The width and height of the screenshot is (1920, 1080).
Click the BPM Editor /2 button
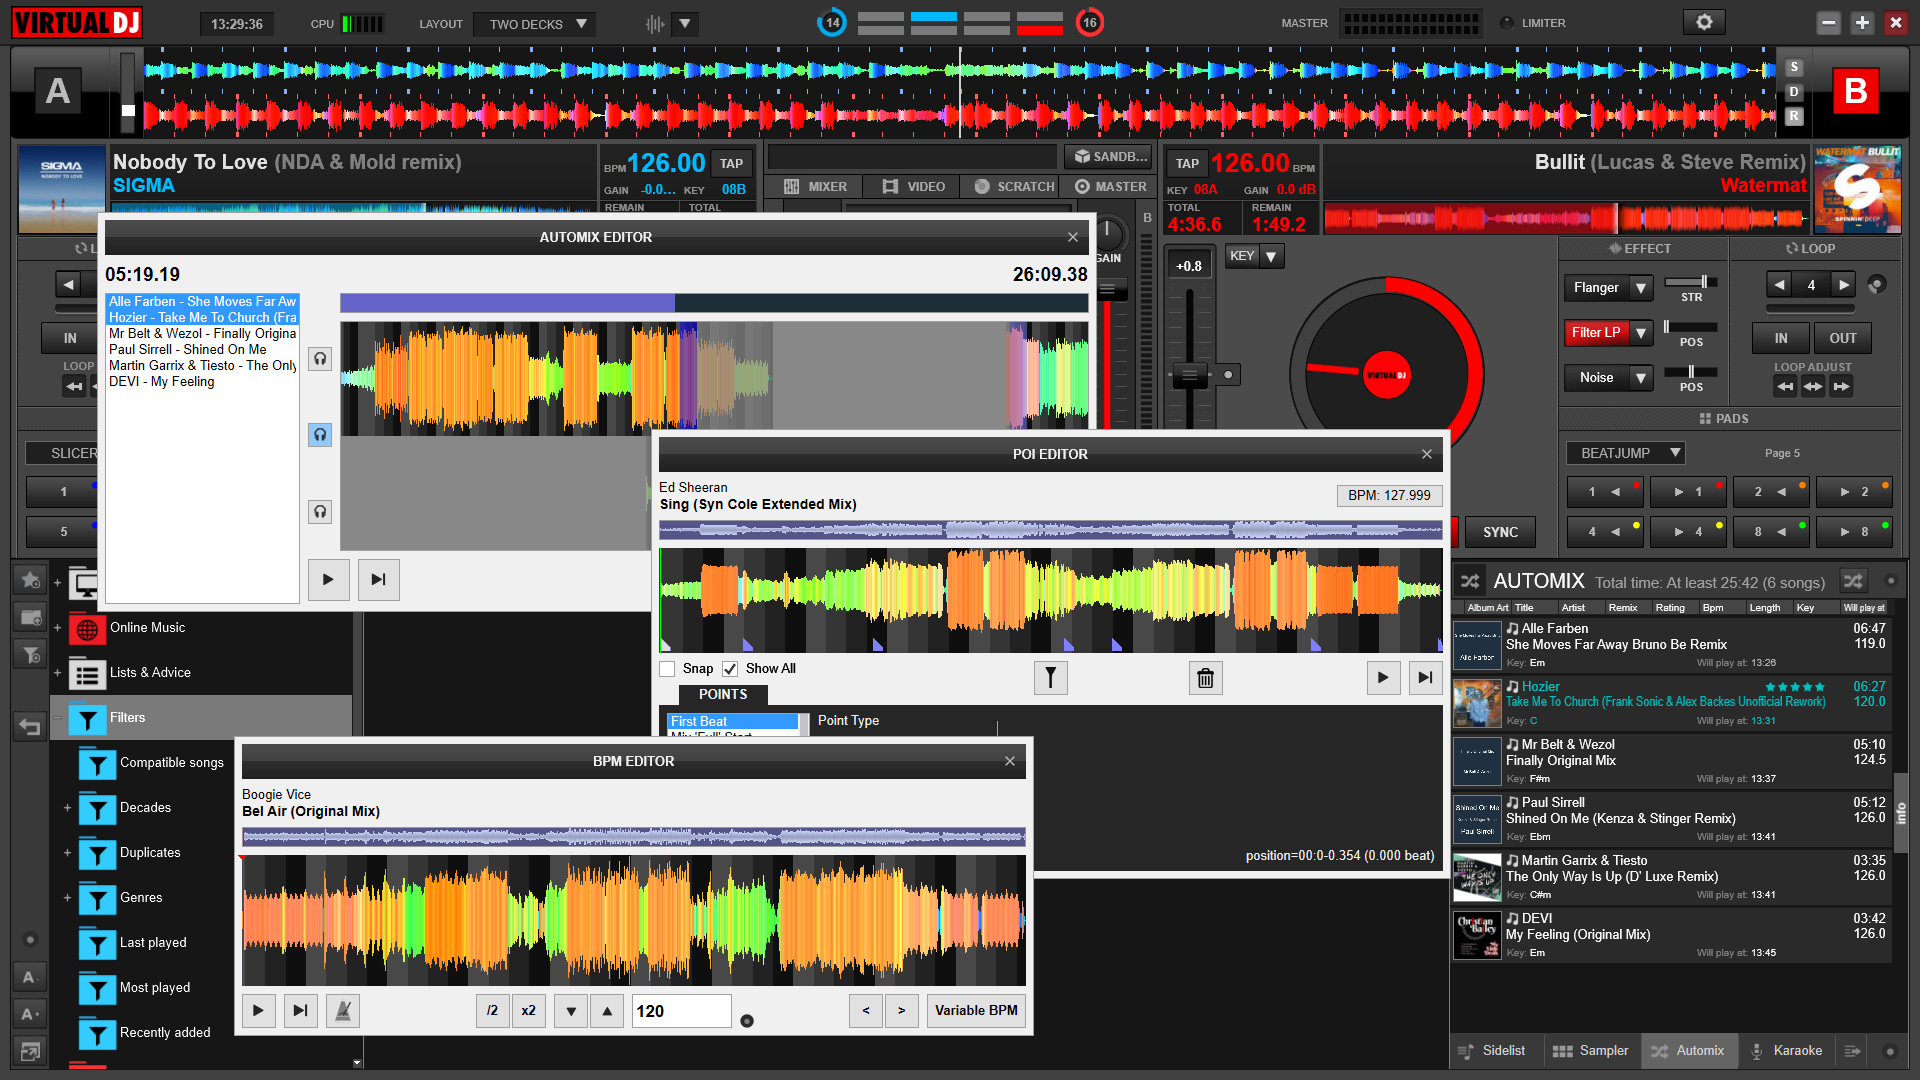point(492,1011)
